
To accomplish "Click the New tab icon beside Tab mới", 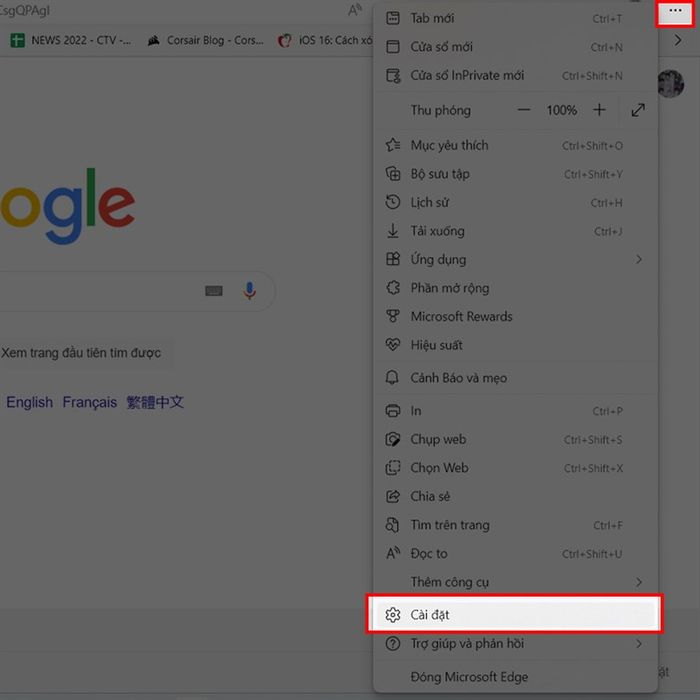I will click(393, 18).
